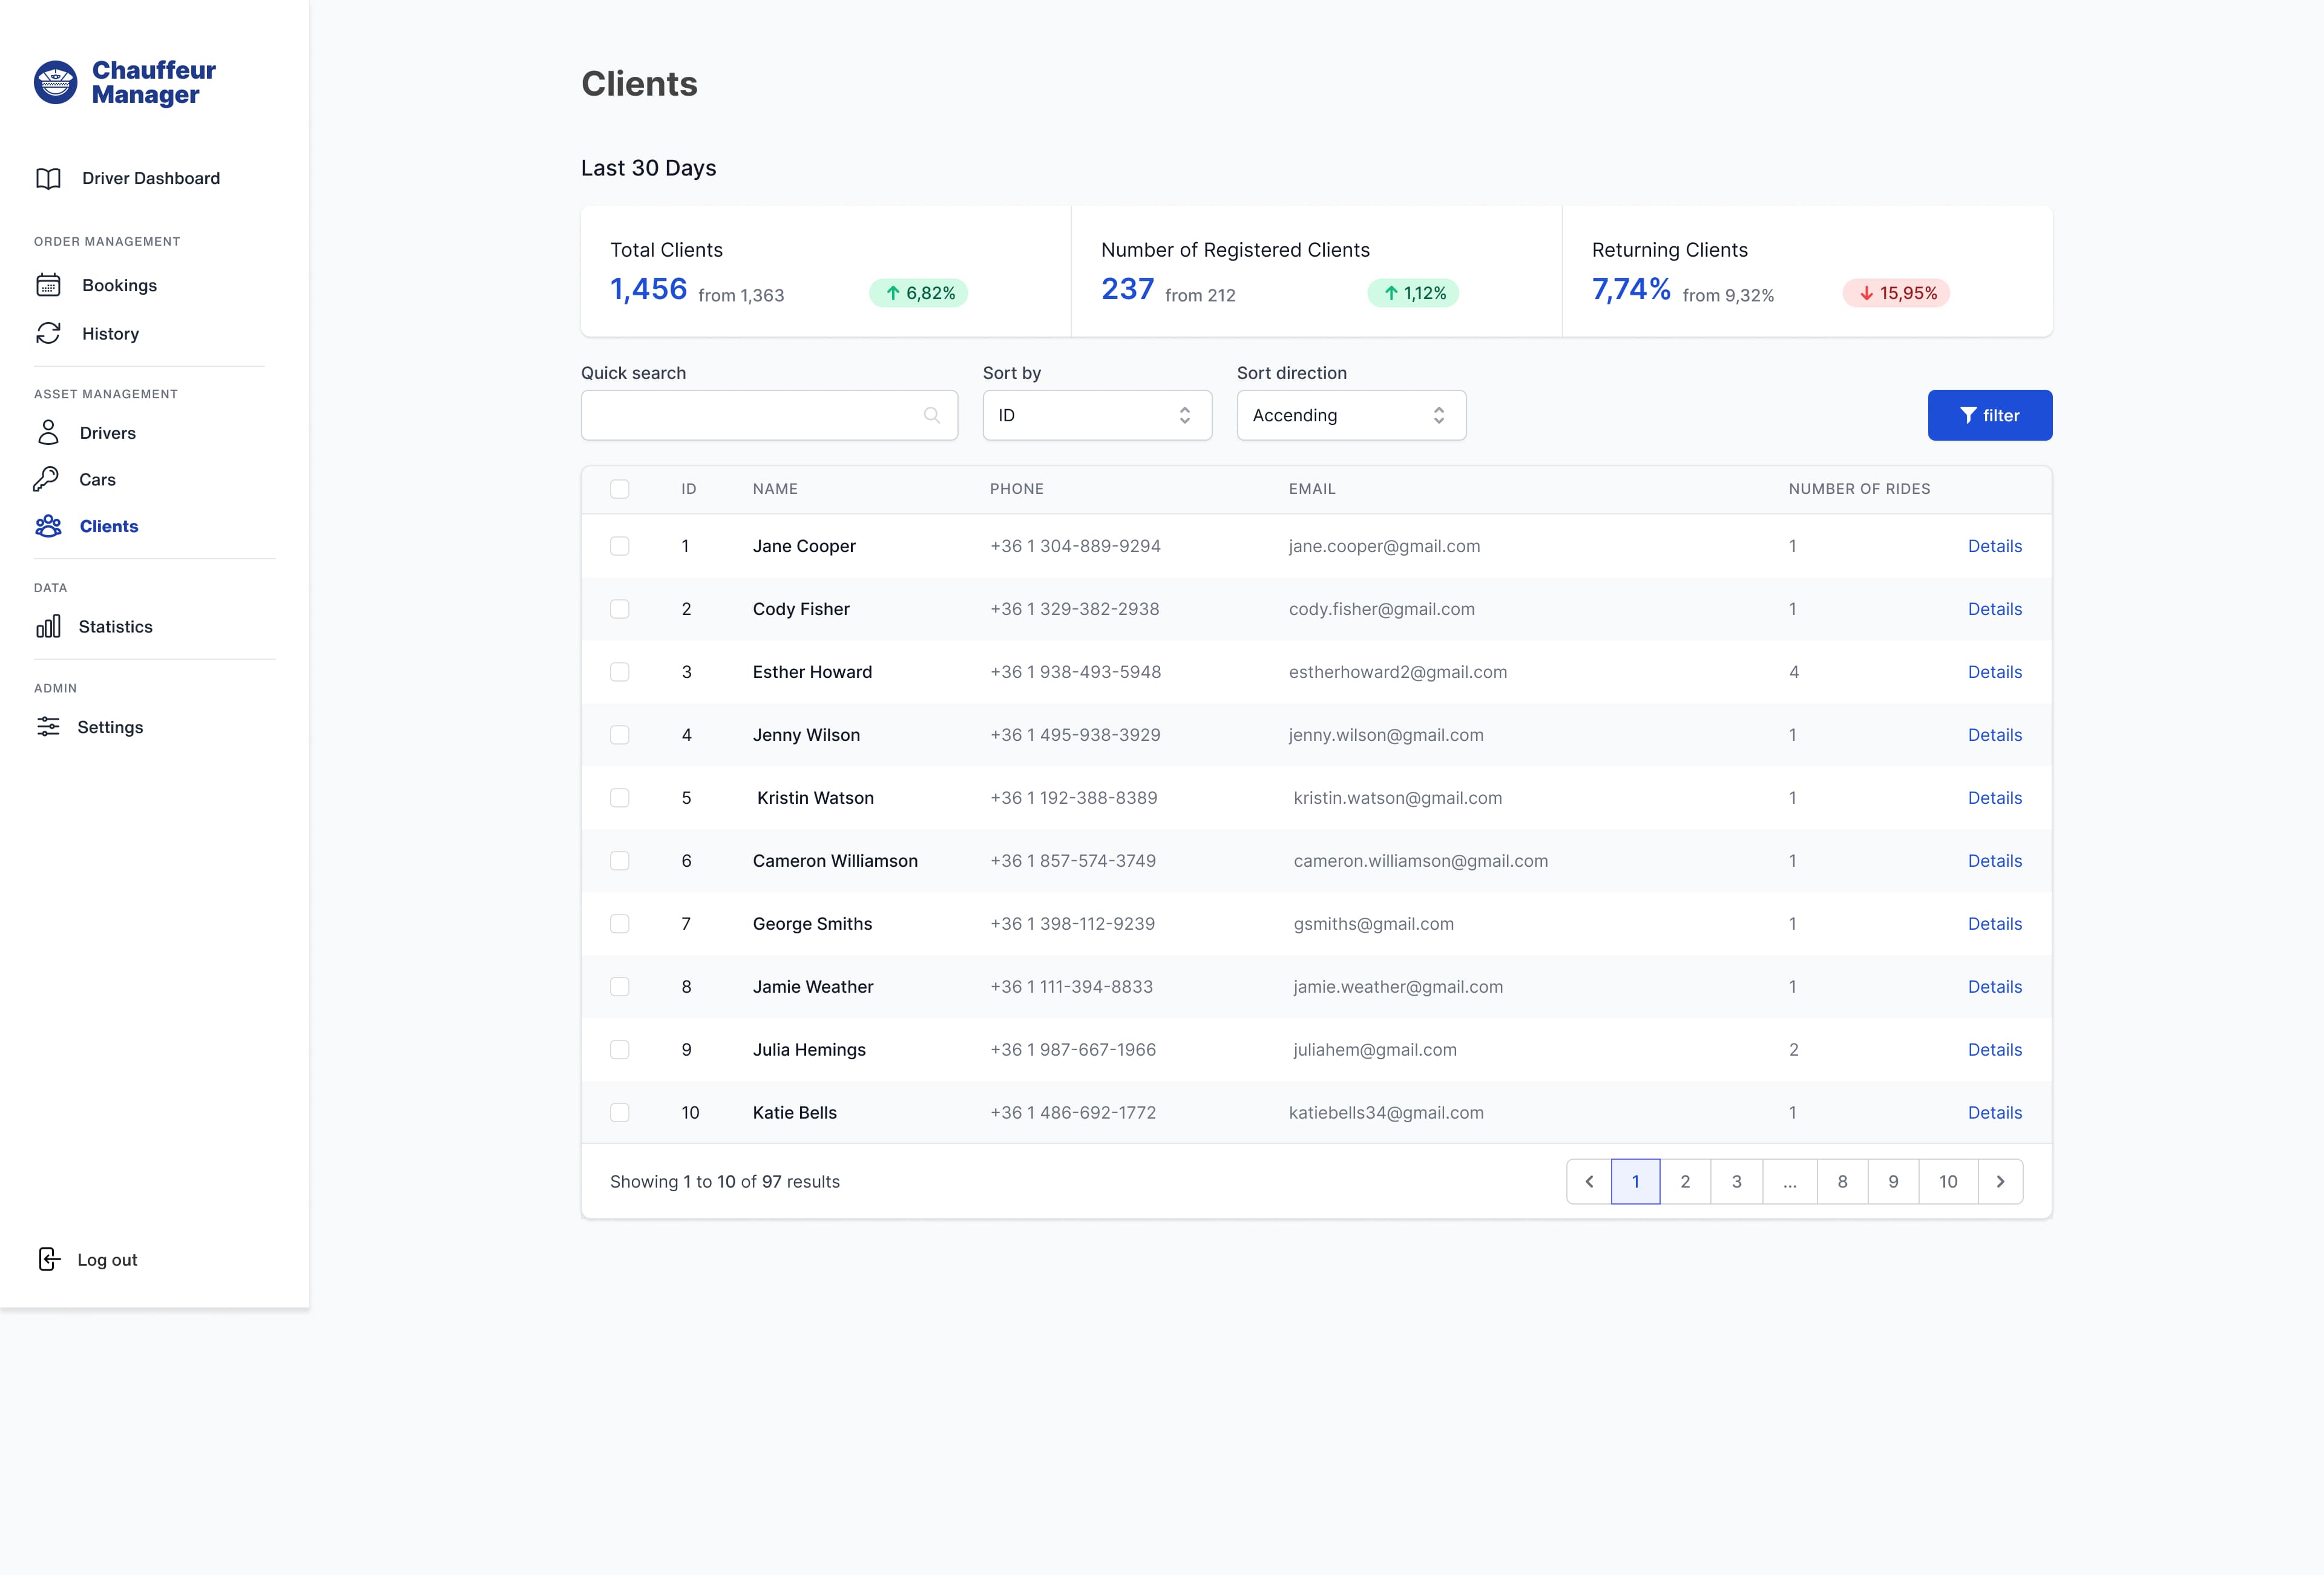Click the refresh icon next to History
Image resolution: width=2324 pixels, height=1575 pixels.
point(48,333)
